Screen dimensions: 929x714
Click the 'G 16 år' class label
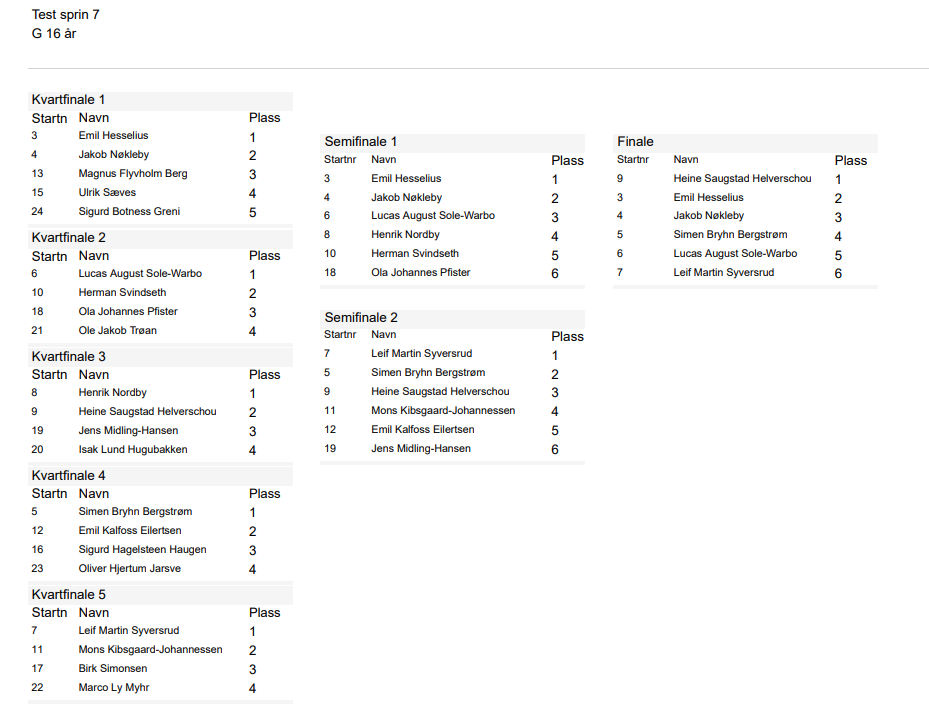tap(54, 34)
